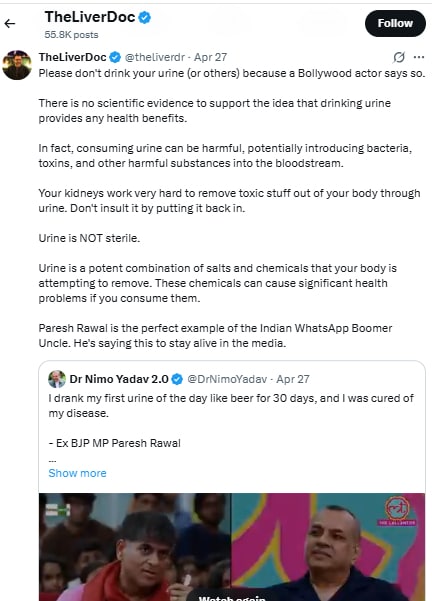The image size is (432, 601).
Task: Open the quoted tweet video thumbnail
Action: point(232,547)
